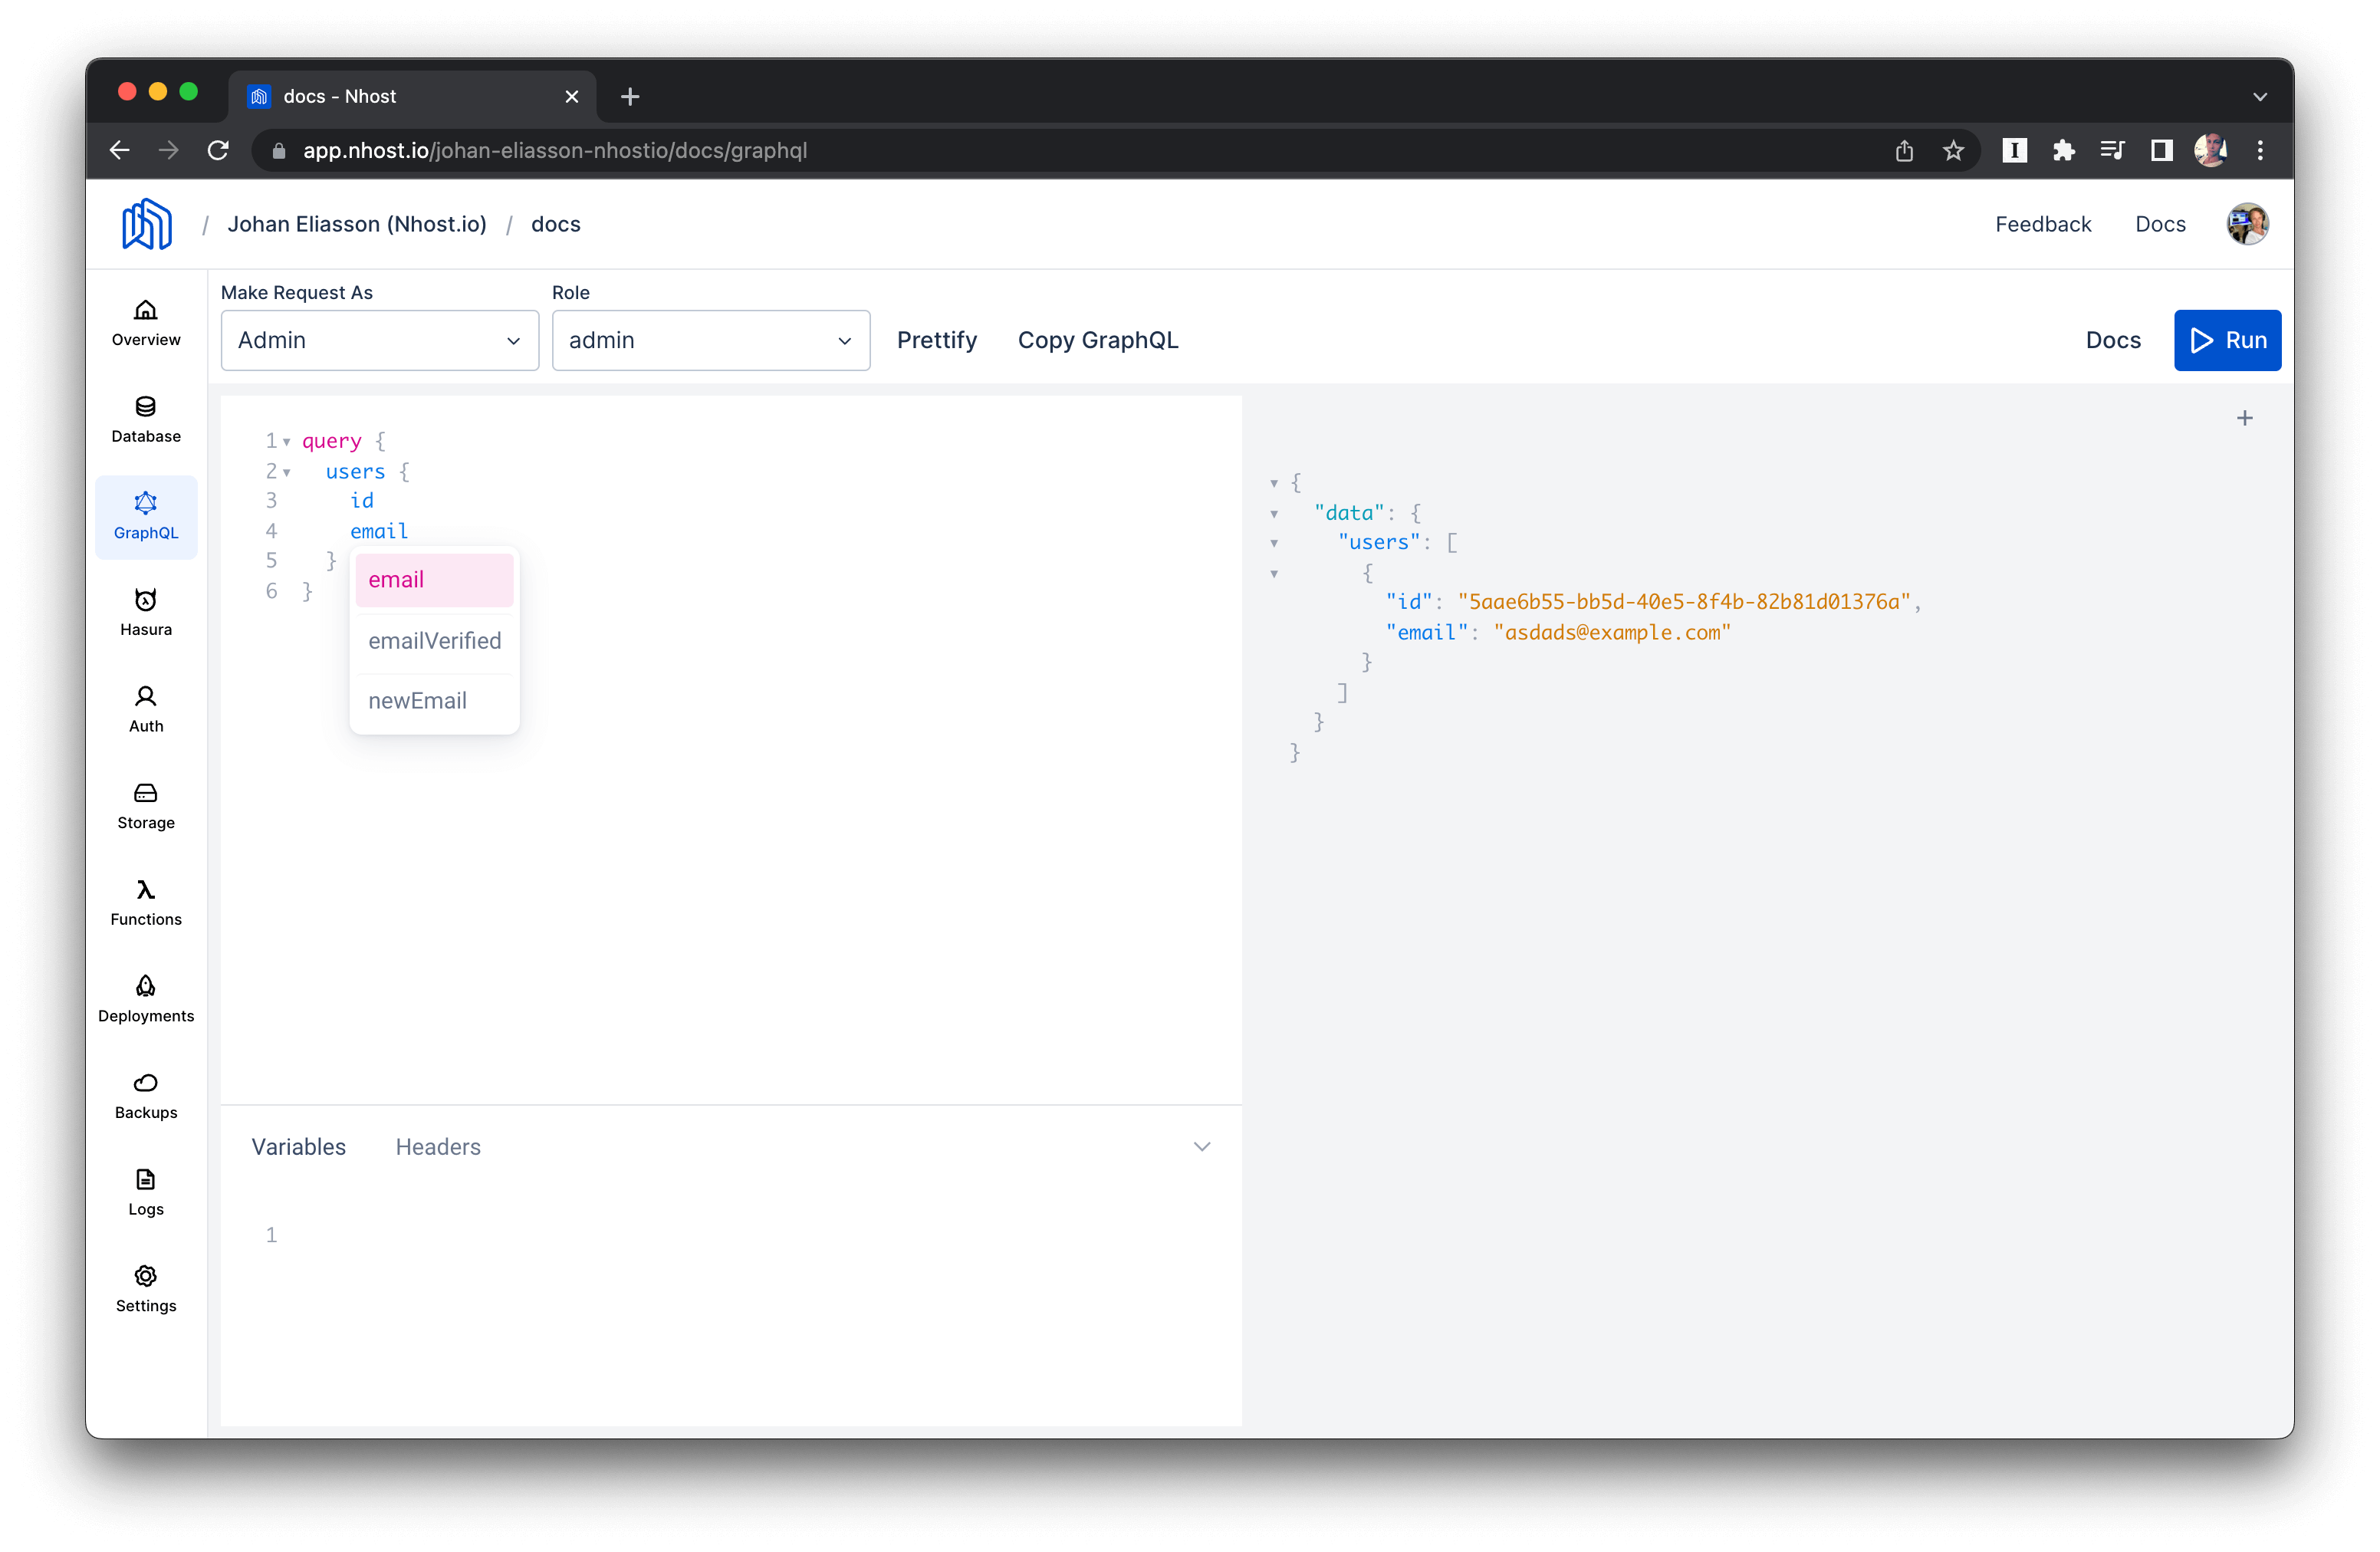This screenshot has width=2380, height=1552.
Task: Toggle the browser side panel icon
Action: coord(2161,150)
